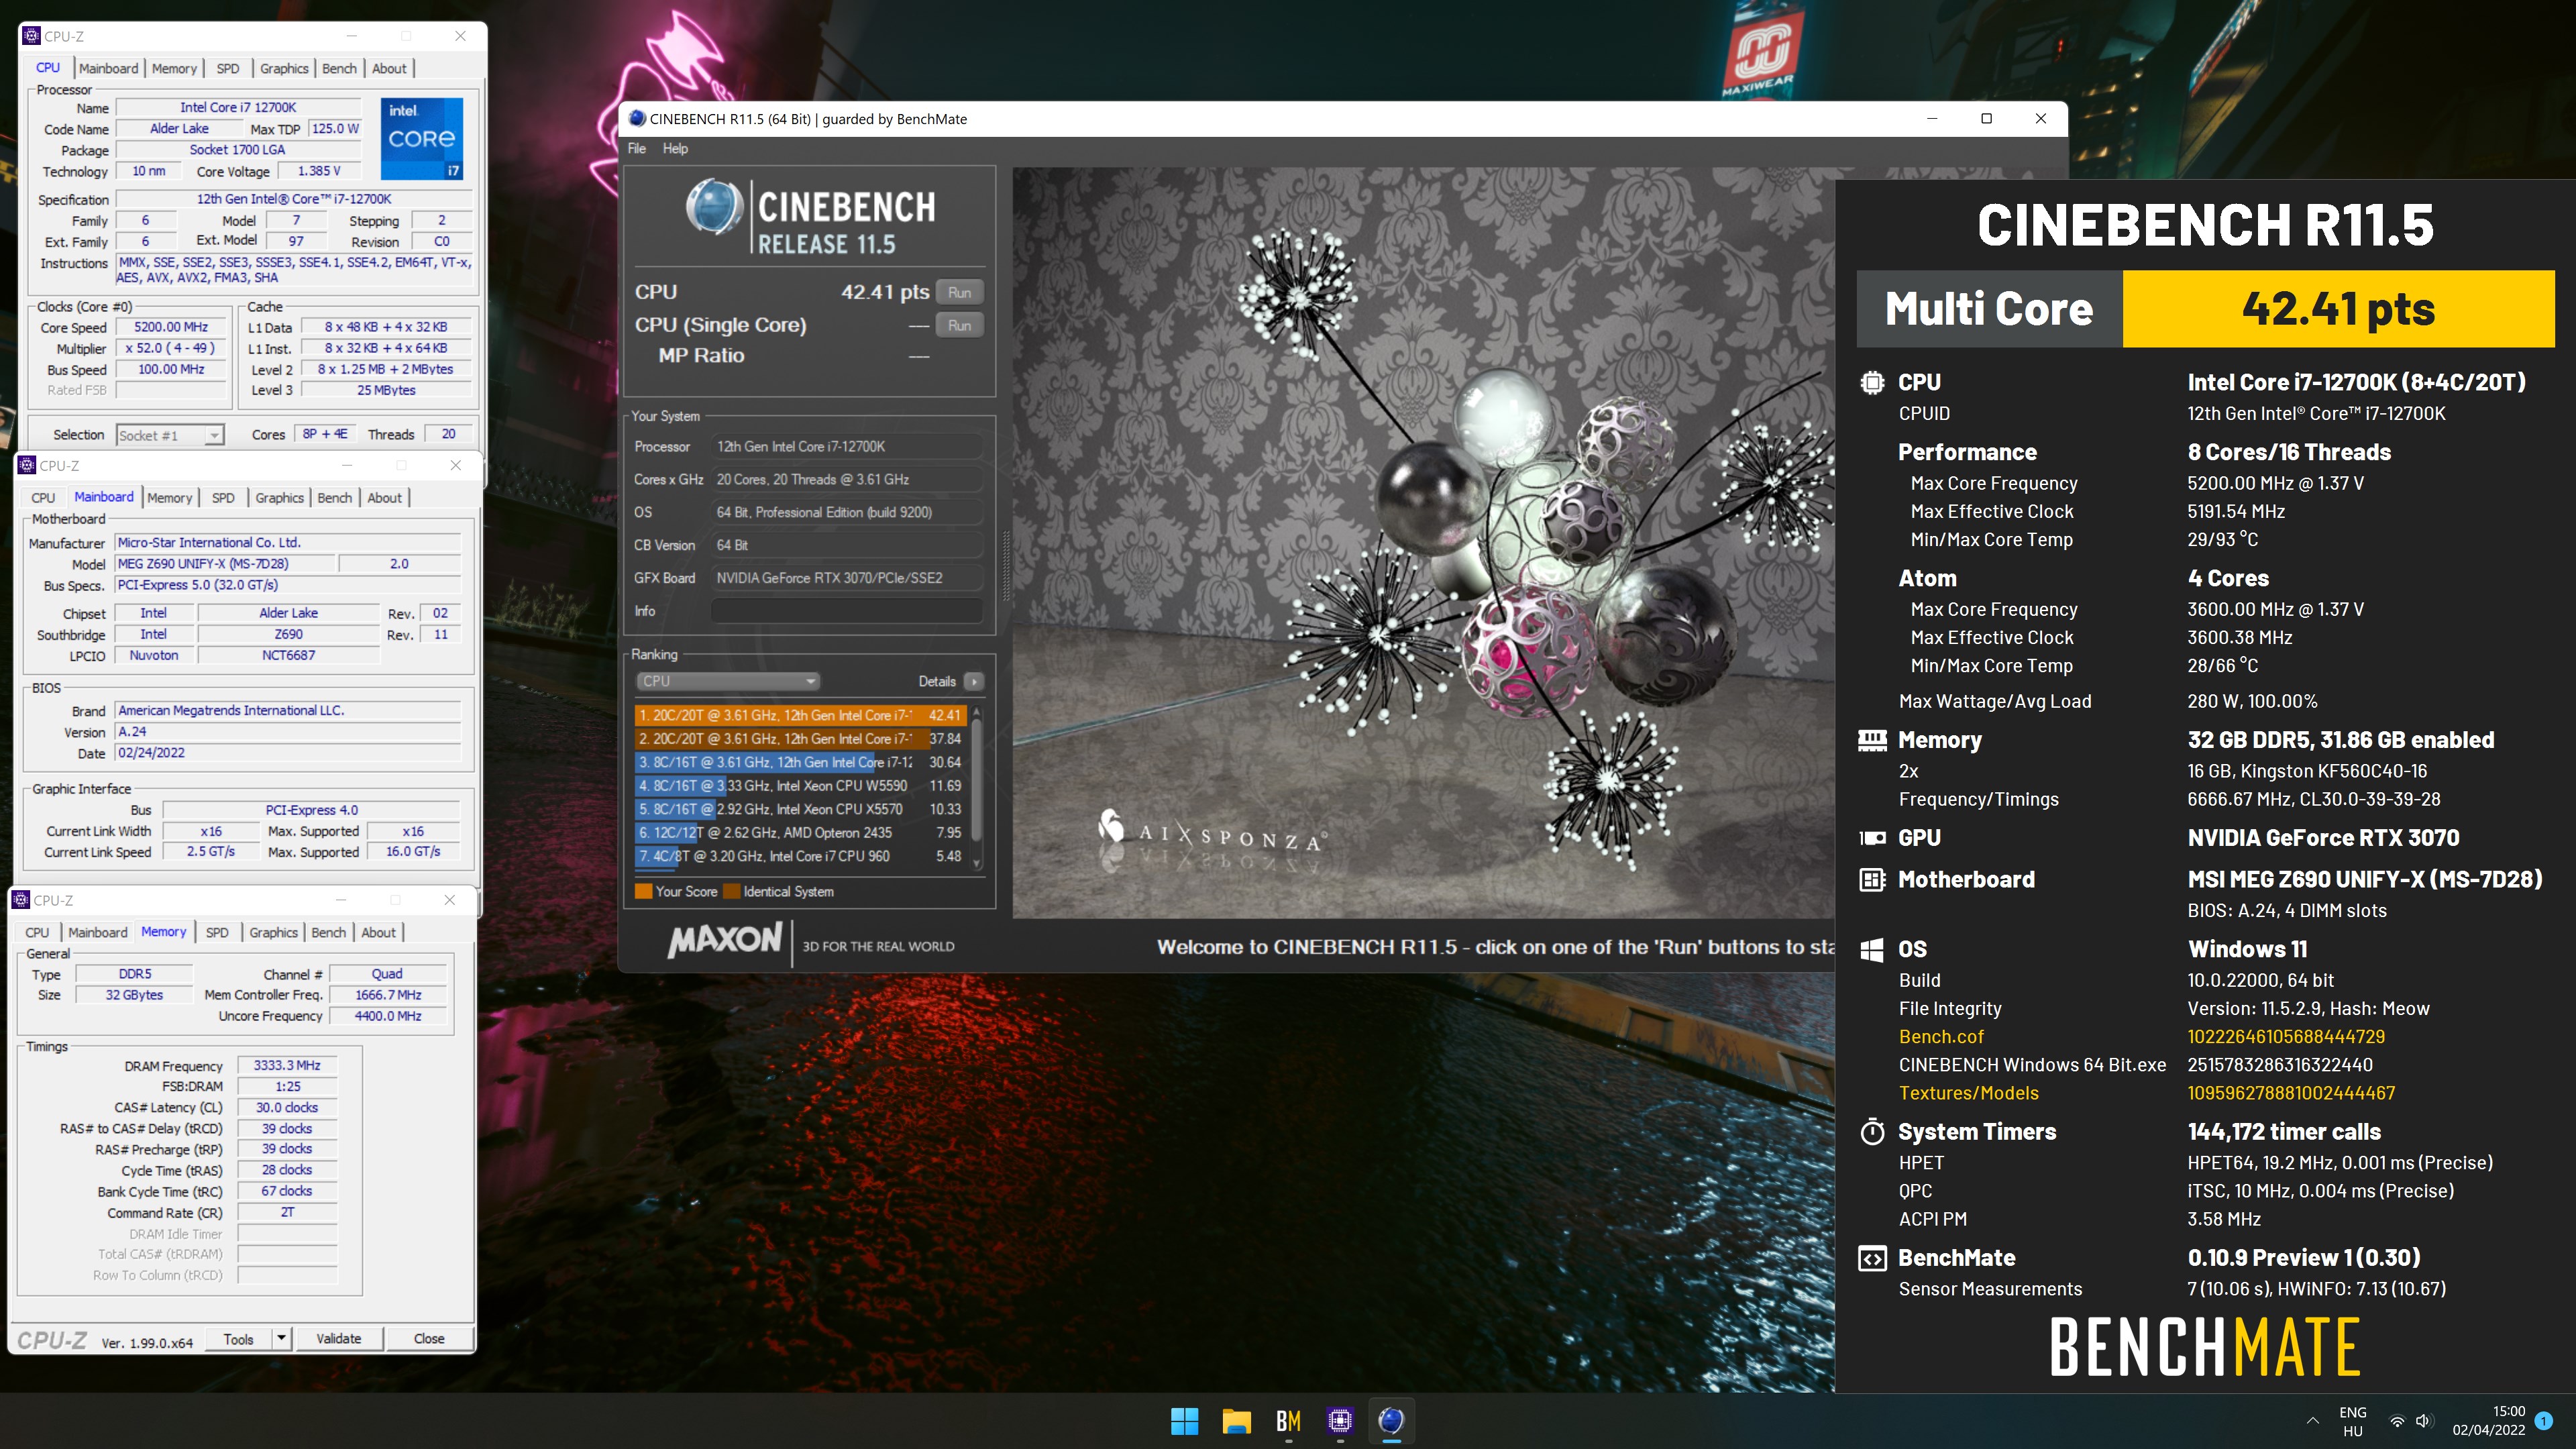2576x1449 pixels.
Task: Select ranking entry Xeon X5570
Action: (x=799, y=809)
